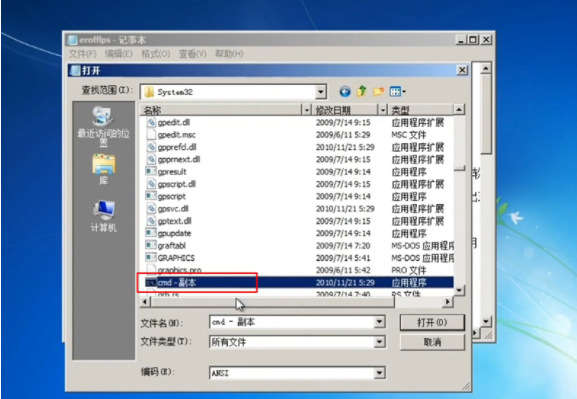The height and width of the screenshot is (399, 577).
Task: Open Computer (计算机) shortcut in sidebar
Action: (103, 216)
